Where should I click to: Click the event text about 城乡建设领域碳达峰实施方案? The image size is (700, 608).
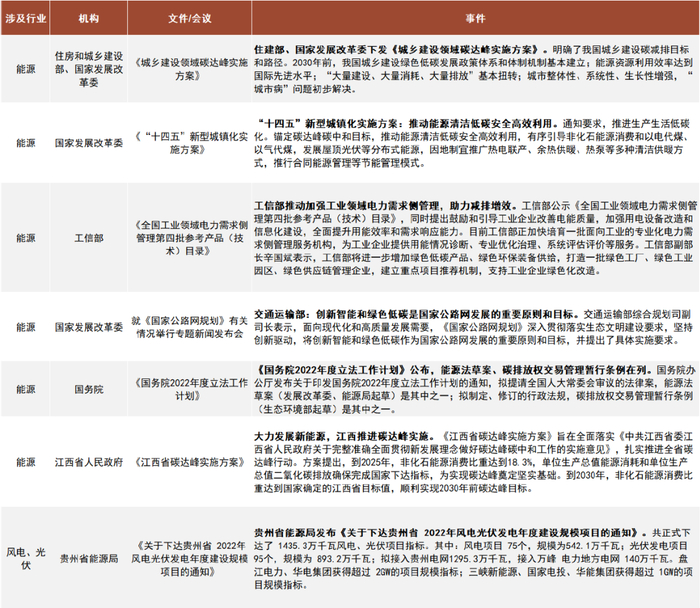click(473, 69)
